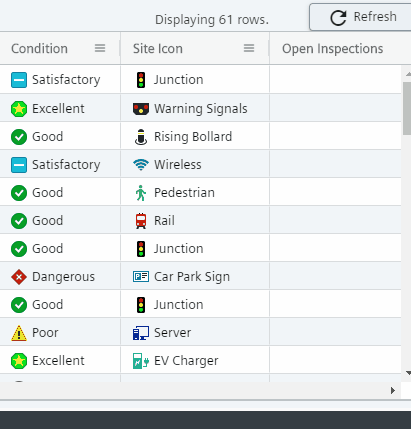Image resolution: width=411 pixels, height=429 pixels.
Task: Select the first Satisfactory Junction row
Action: click(200, 80)
